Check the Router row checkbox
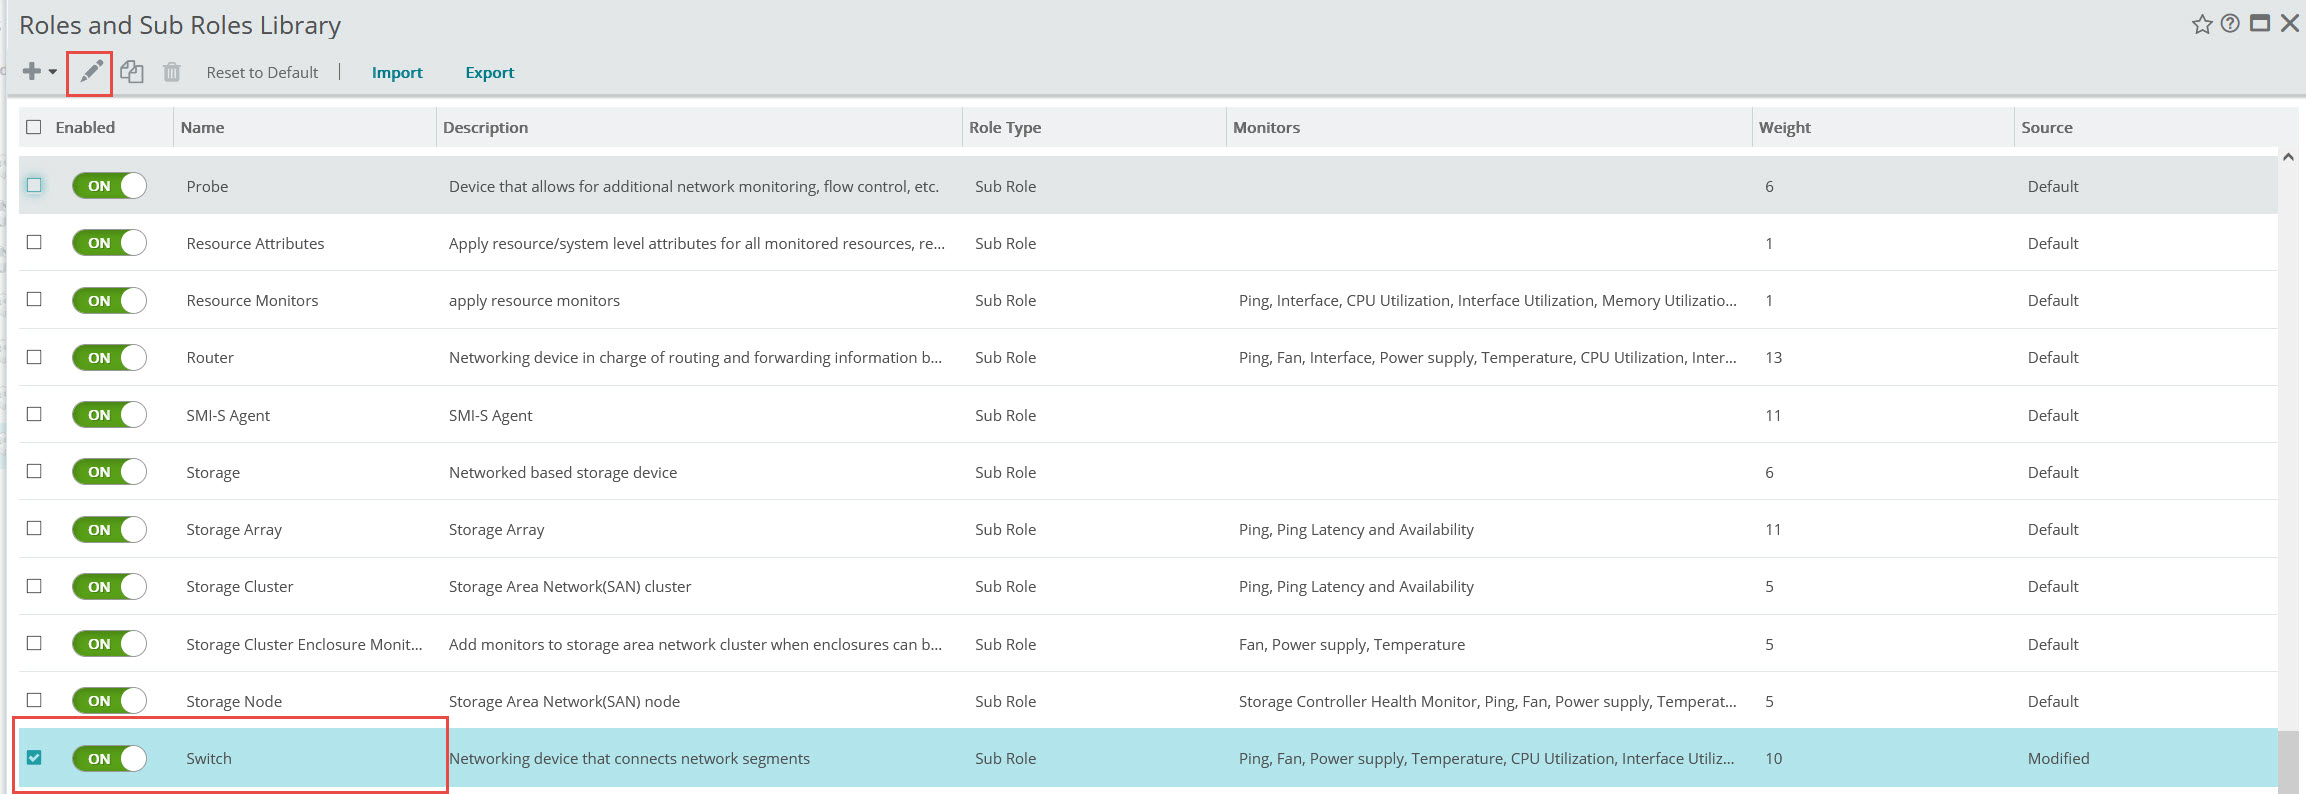This screenshot has height=794, width=2306. pos(34,357)
